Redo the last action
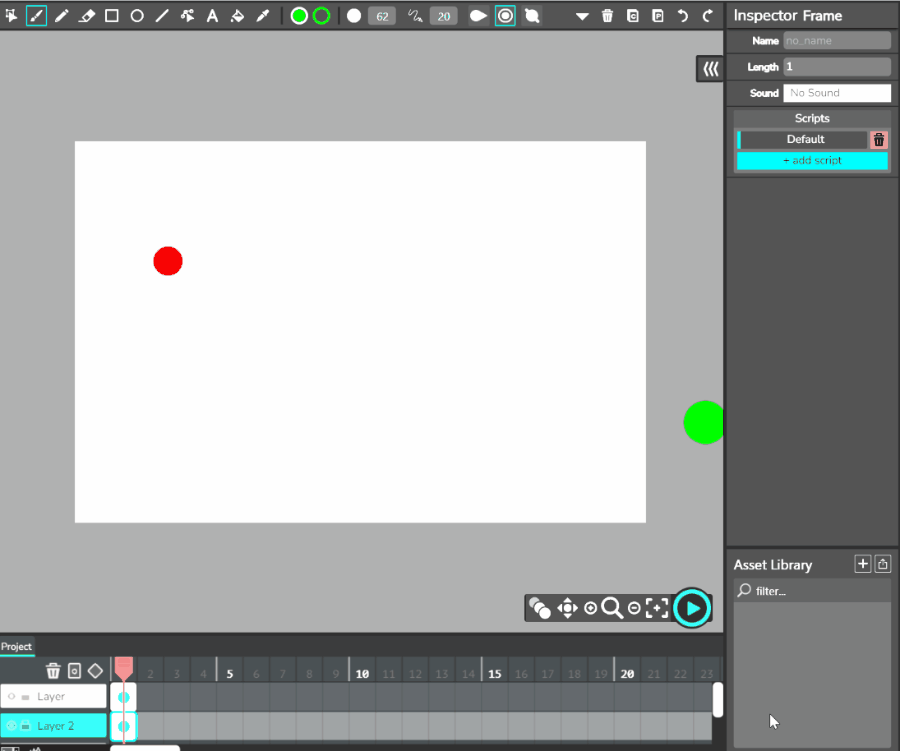Screen dimensions: 900x751 pyautogui.click(x=708, y=16)
